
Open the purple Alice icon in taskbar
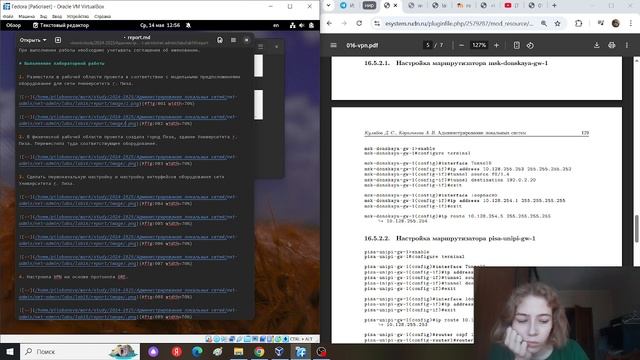coord(153,351)
